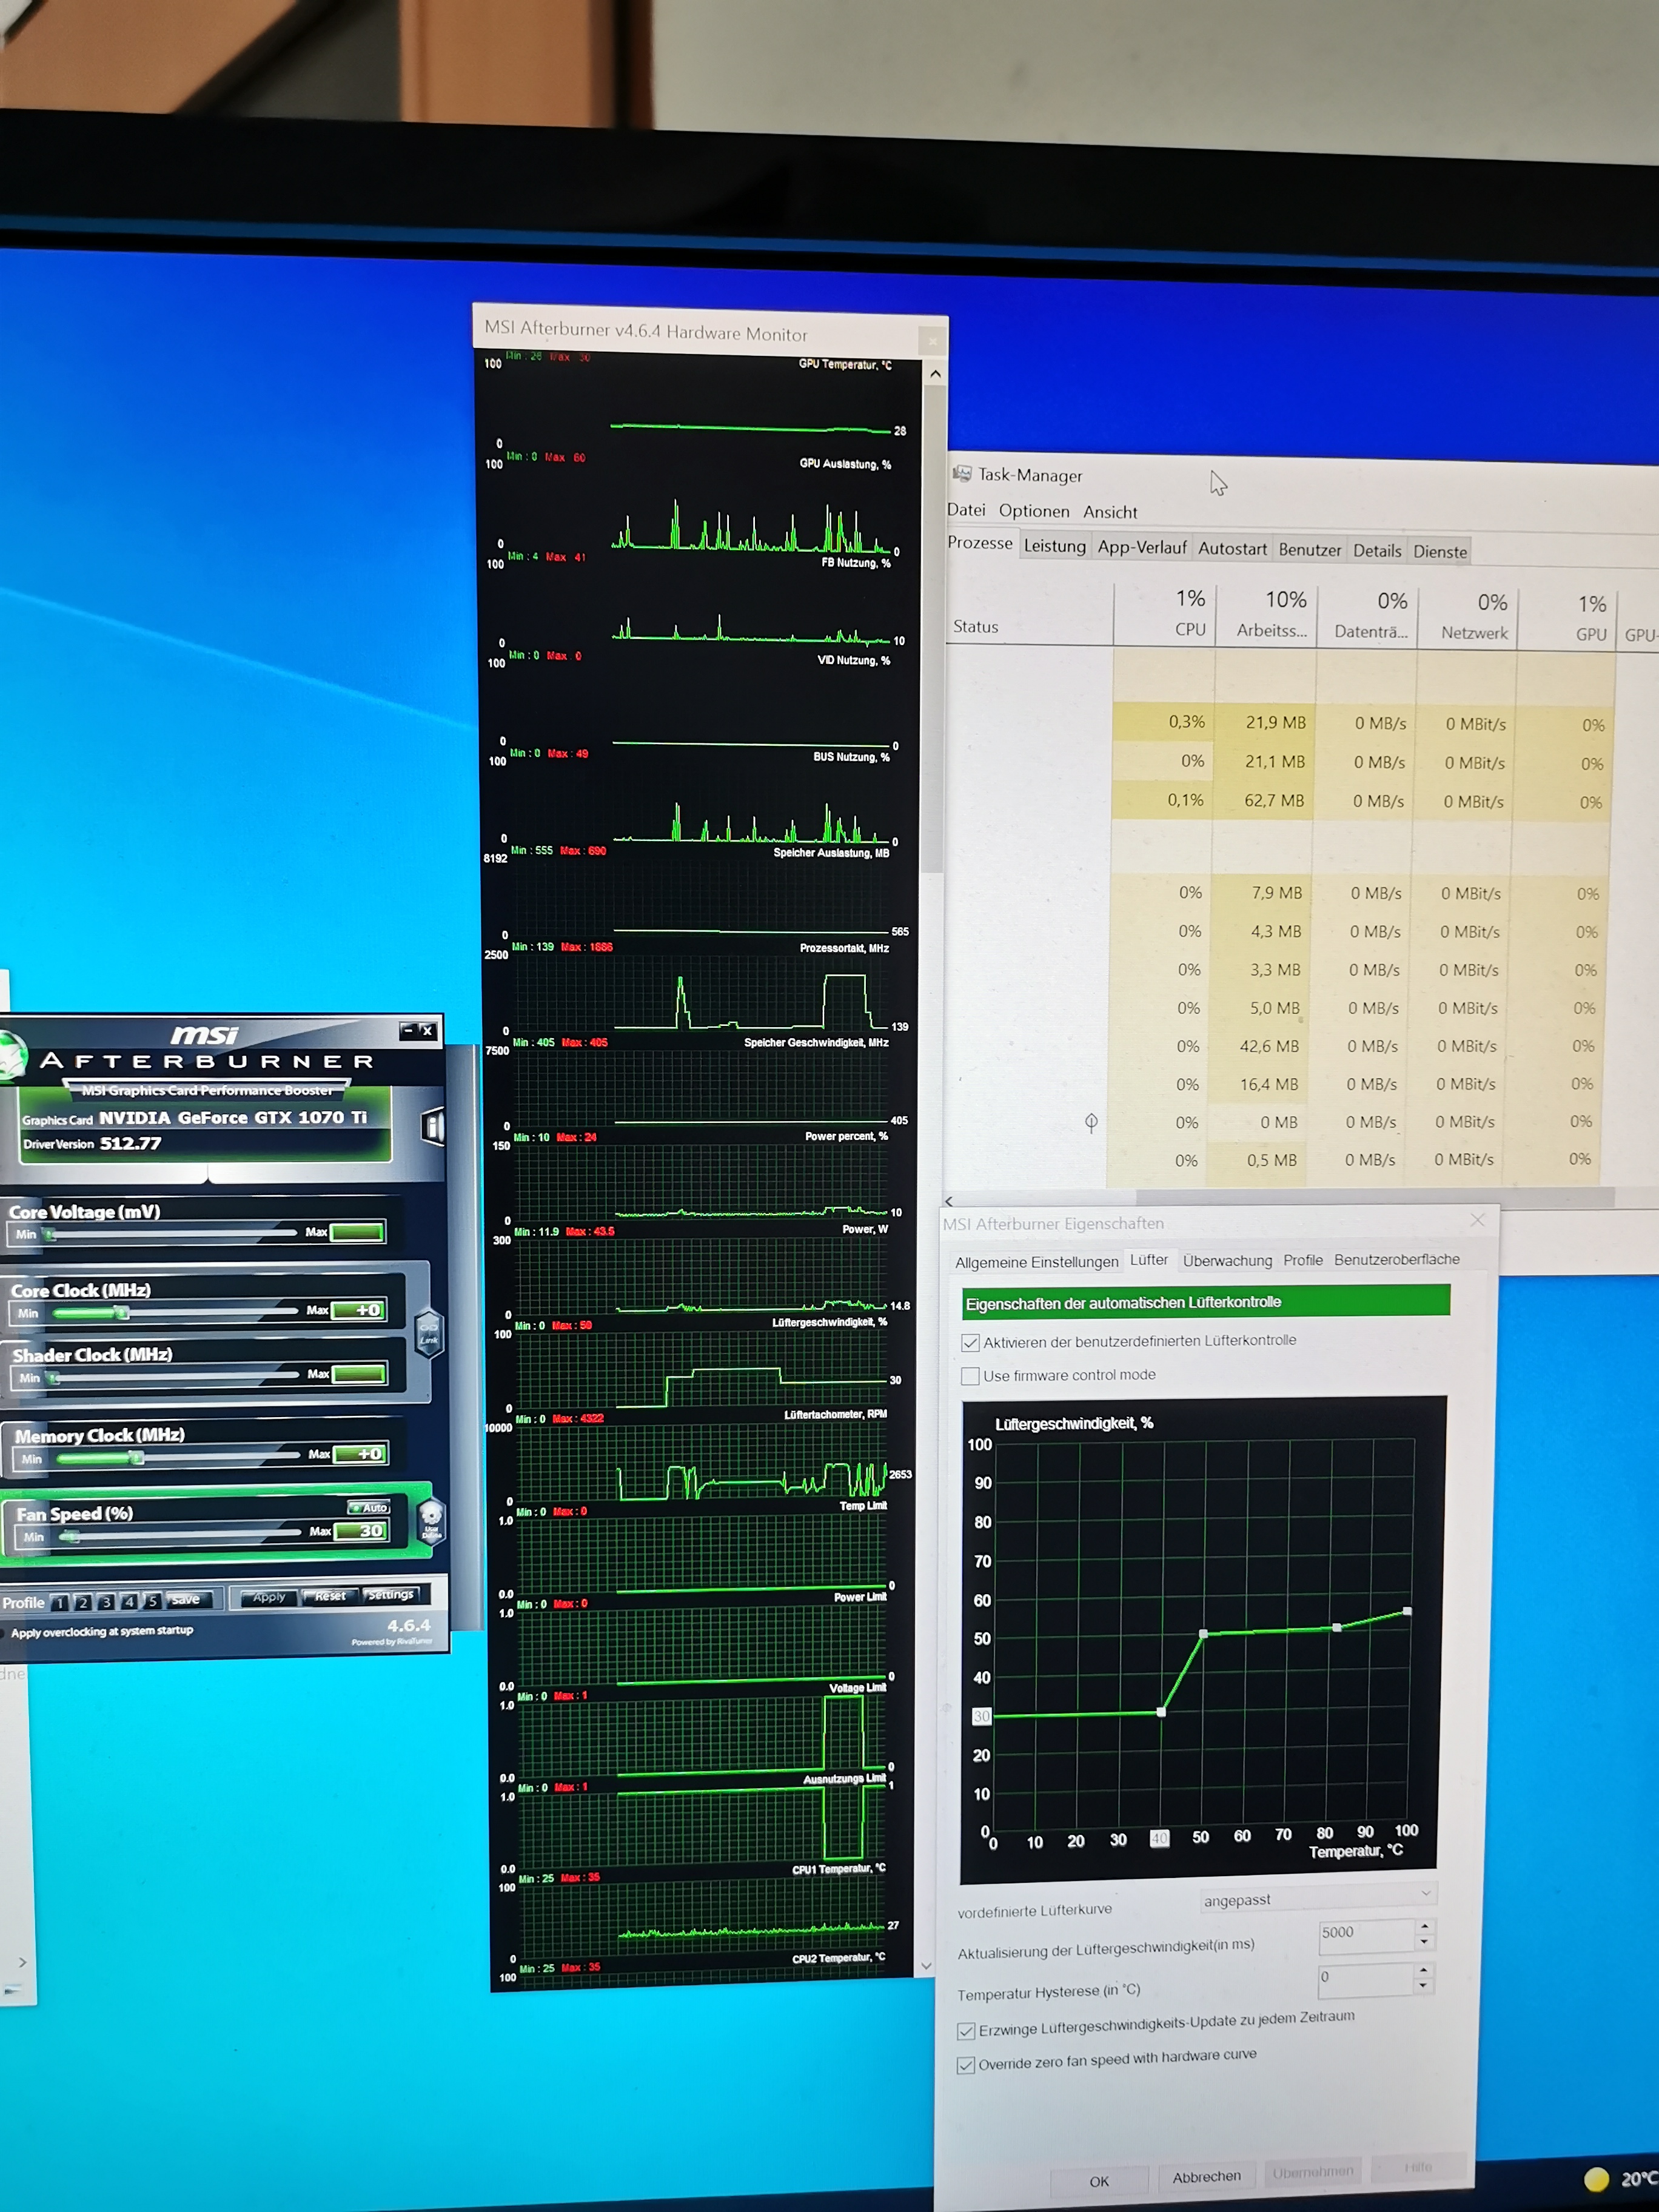
Task: Click the Core Clock slider handle
Action: pyautogui.click(x=123, y=1312)
